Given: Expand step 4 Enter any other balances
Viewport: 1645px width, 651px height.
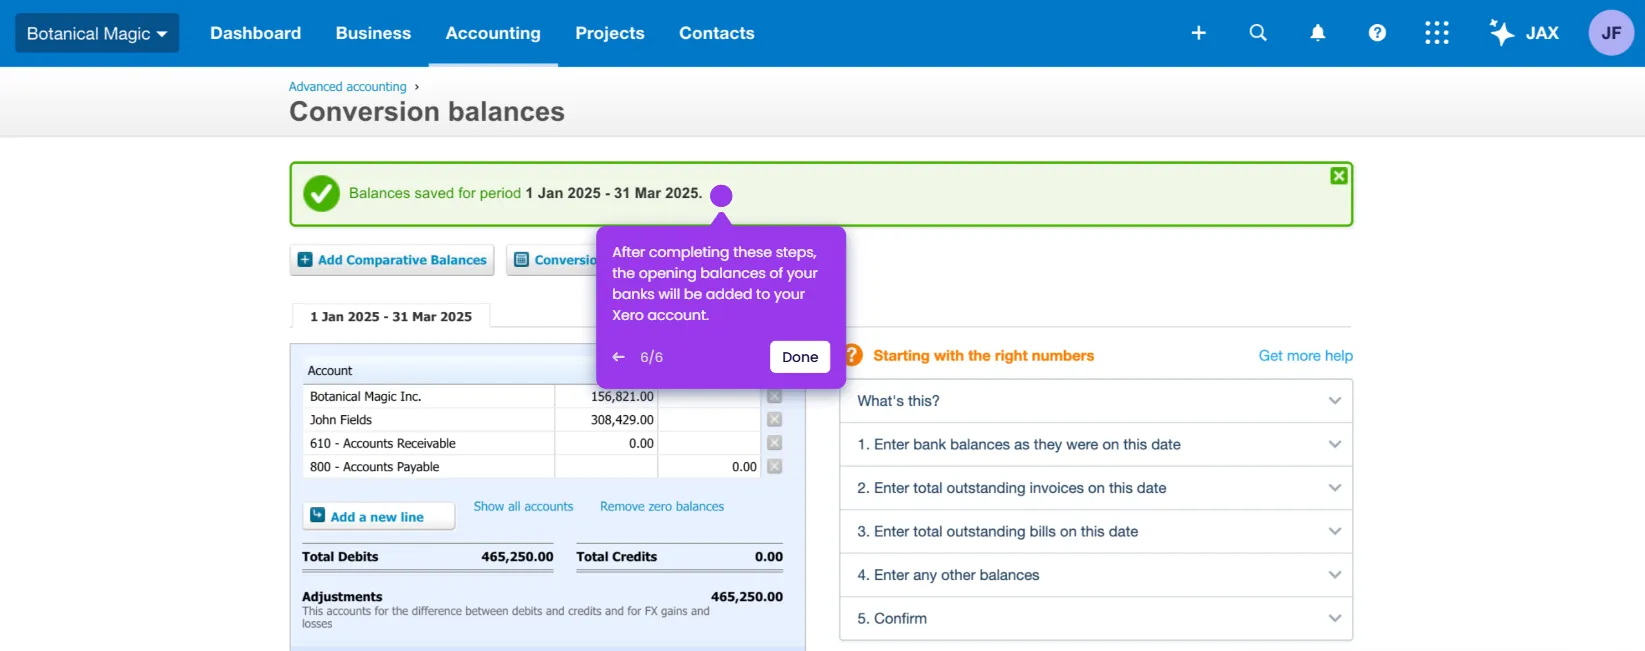Looking at the screenshot, I should coord(1096,575).
